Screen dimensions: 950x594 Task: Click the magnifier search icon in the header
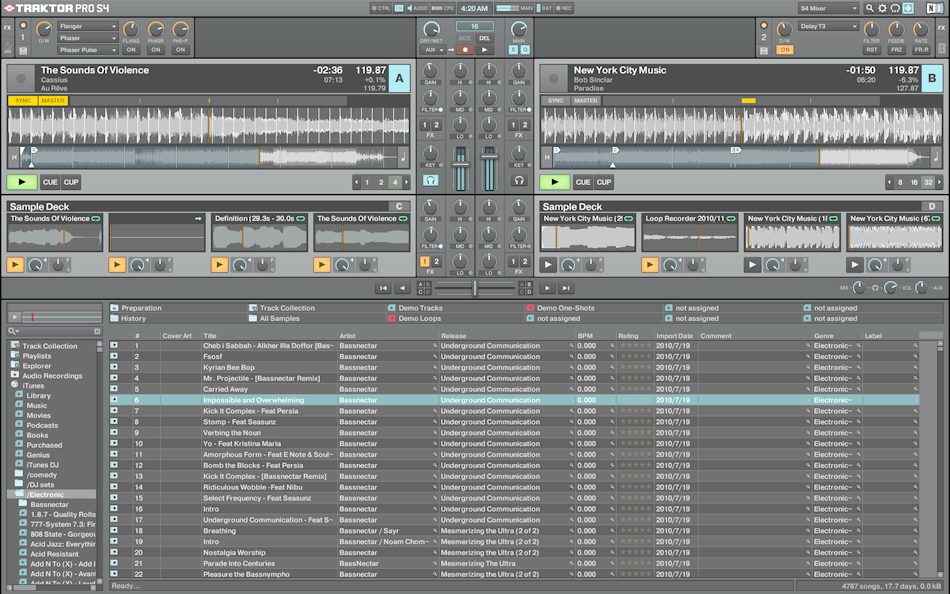tap(869, 8)
